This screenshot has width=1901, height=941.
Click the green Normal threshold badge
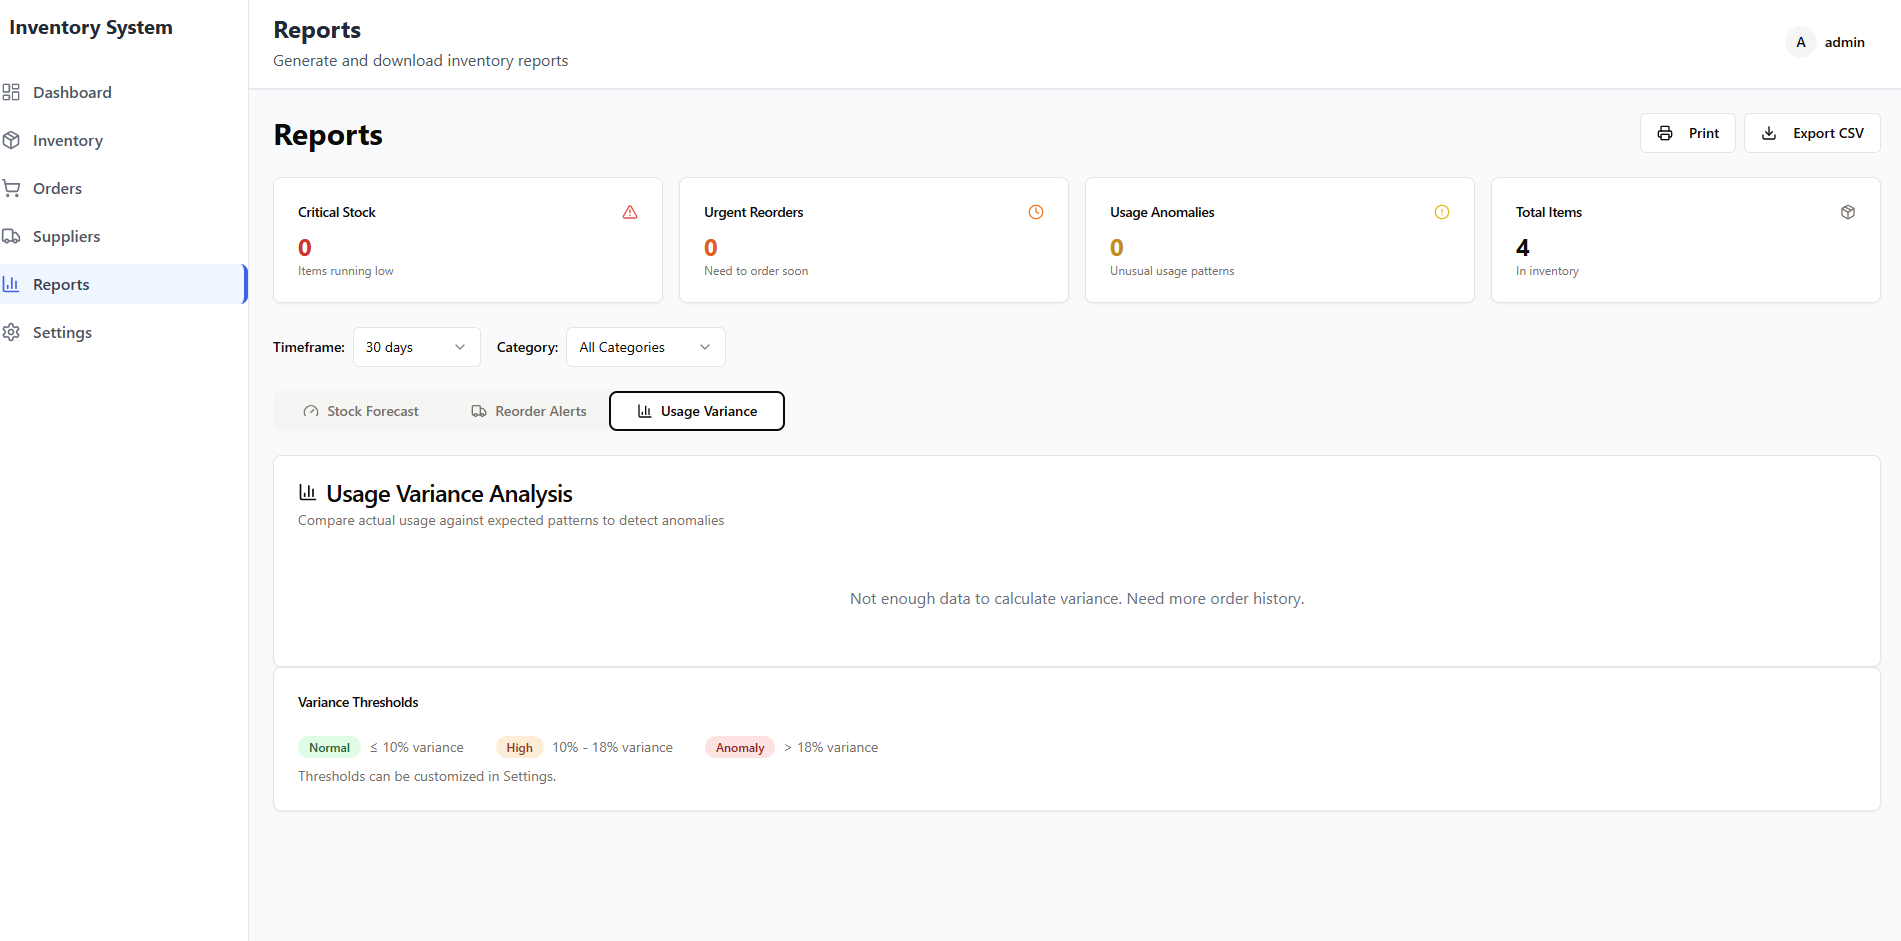329,748
